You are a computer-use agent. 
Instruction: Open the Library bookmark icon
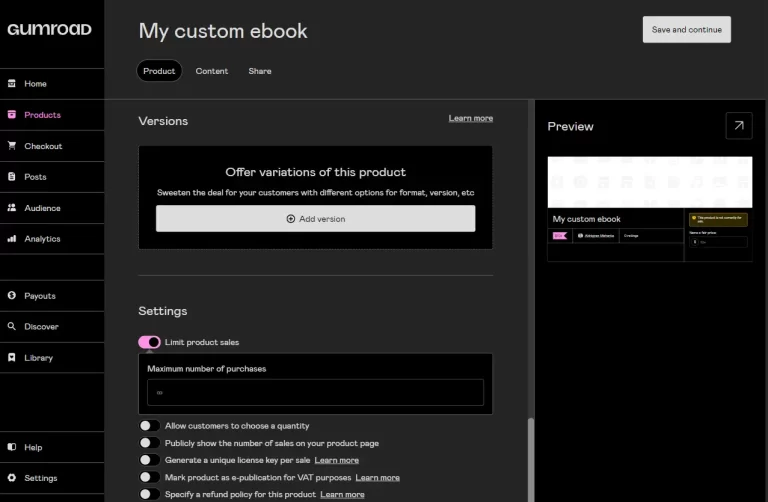click(12, 357)
